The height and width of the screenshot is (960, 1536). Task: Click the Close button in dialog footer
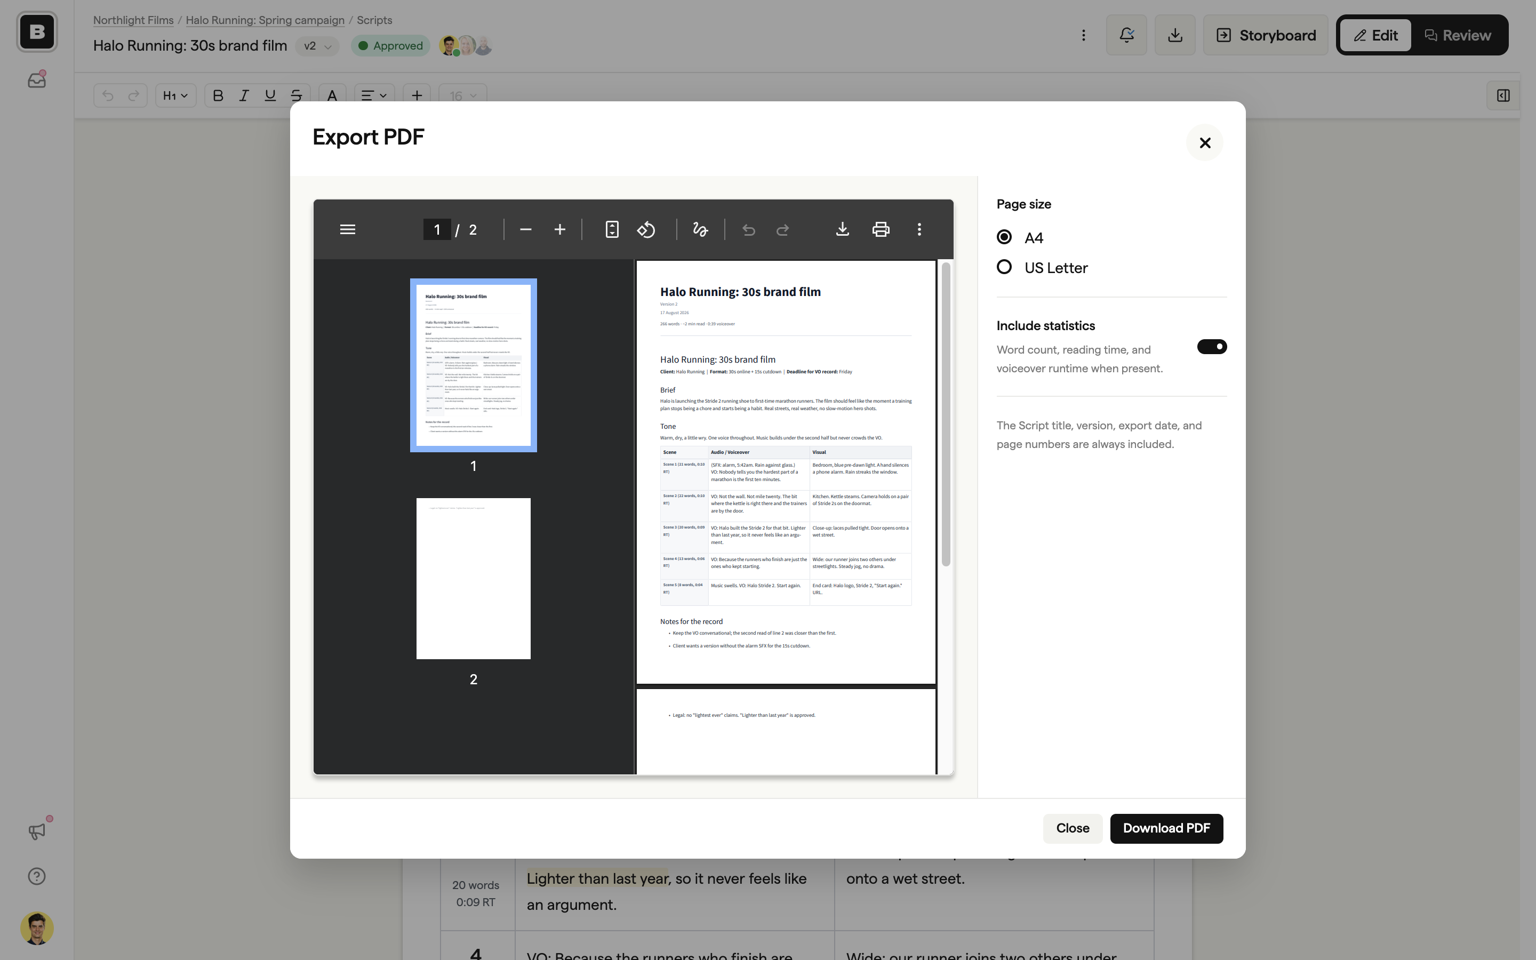1072,828
